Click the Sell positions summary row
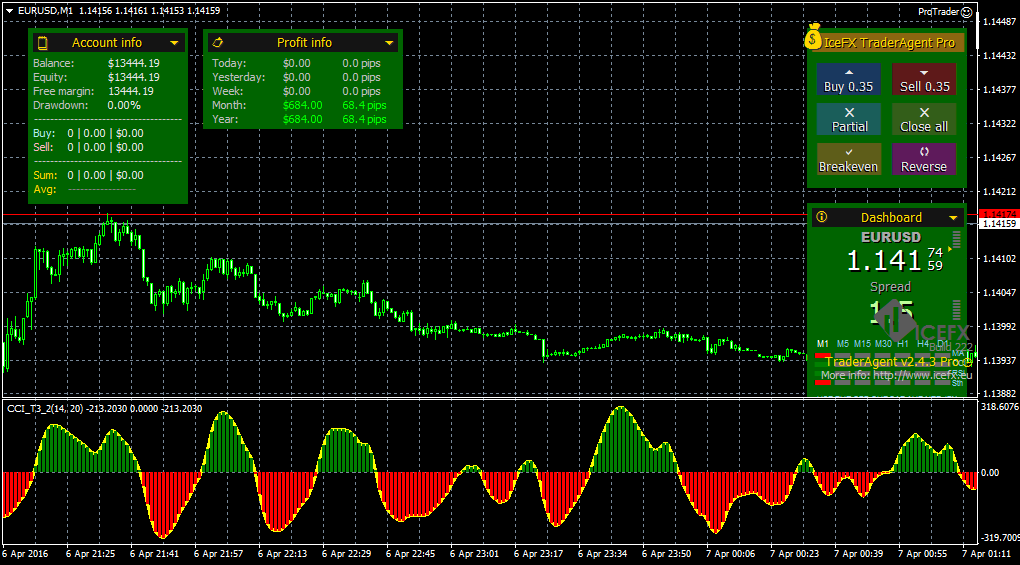1020x565 pixels. 88,147
